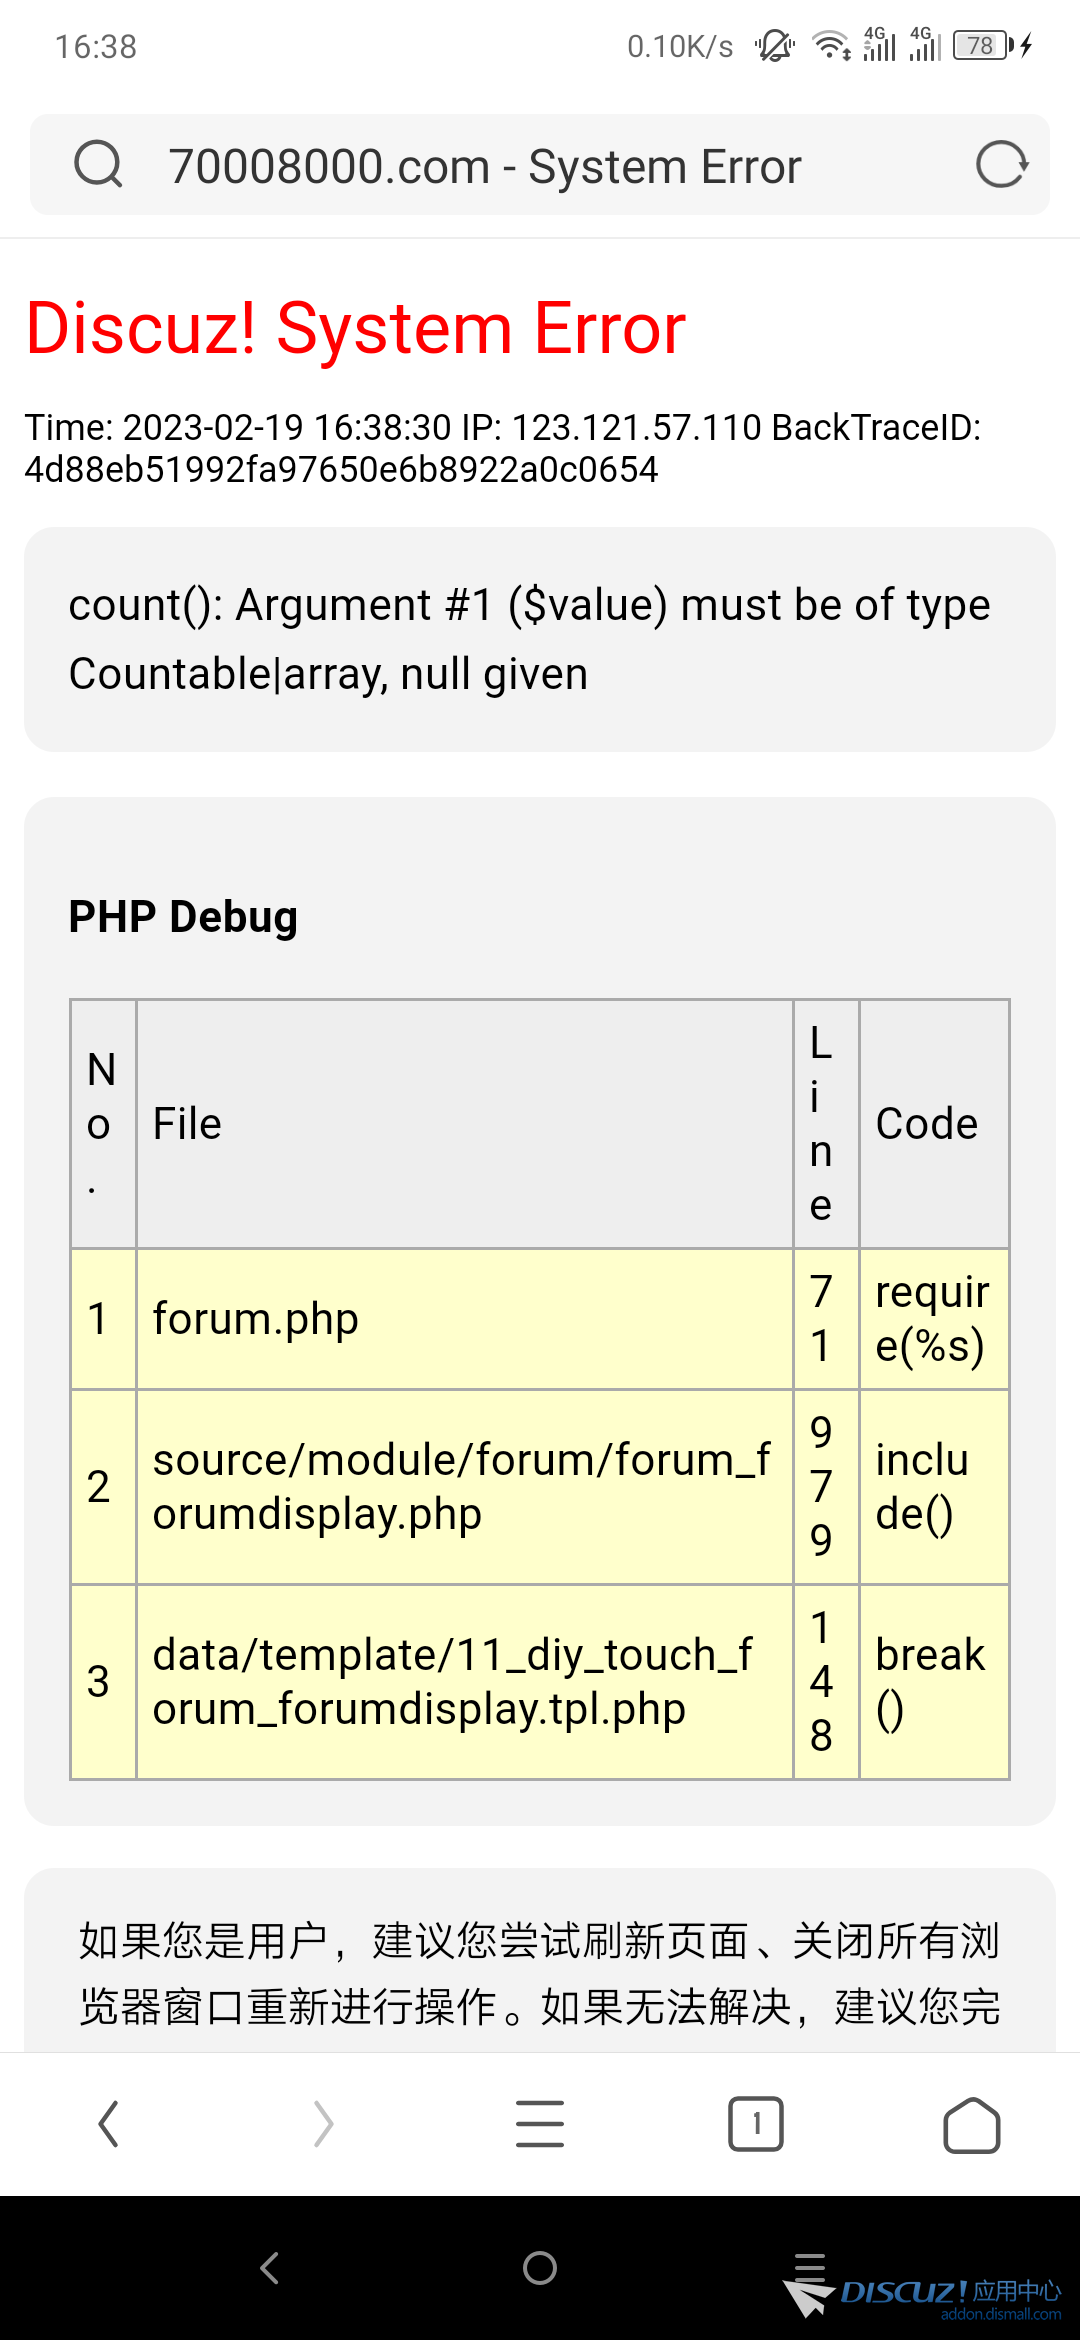Screen dimensions: 1080x2340
Task: Tap the grayed forward arrow icon
Action: 324,2124
